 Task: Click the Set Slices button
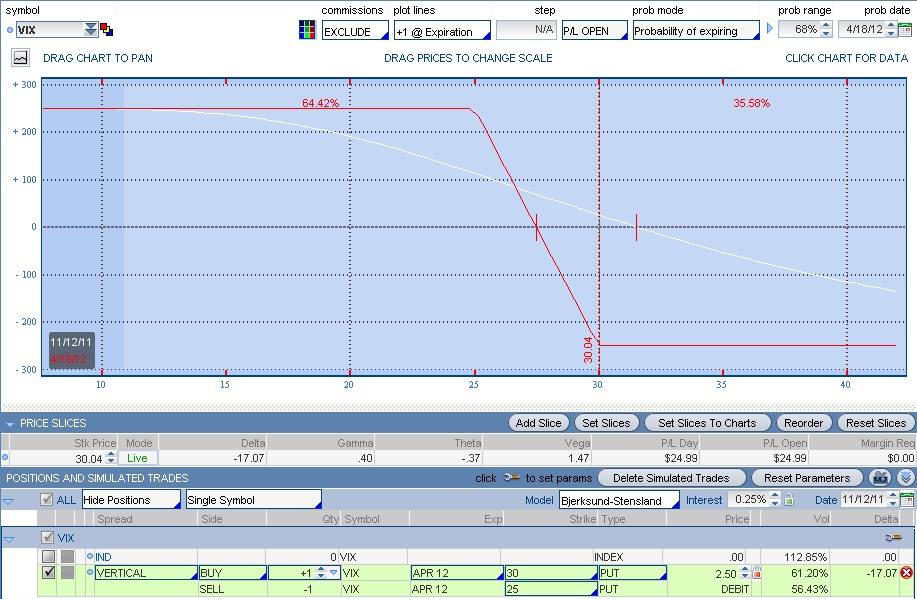606,422
